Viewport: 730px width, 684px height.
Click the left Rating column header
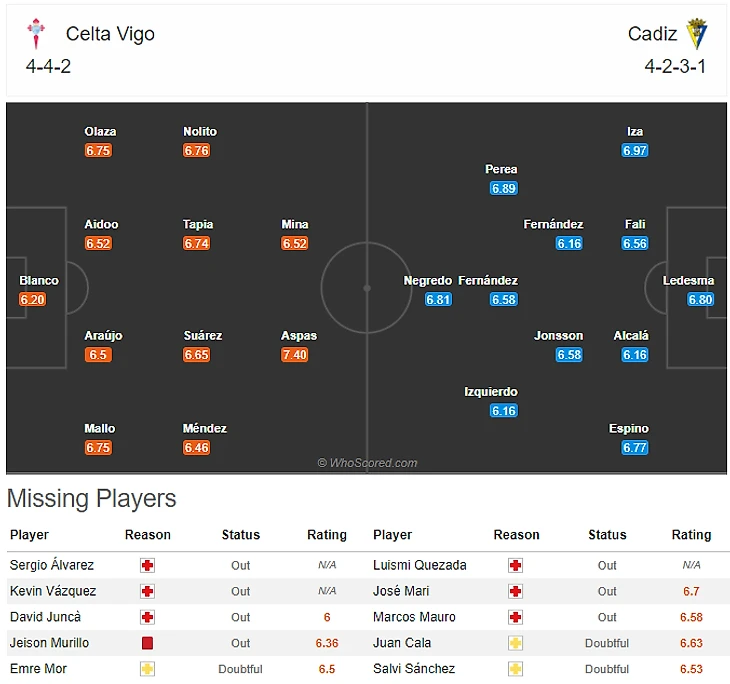pyautogui.click(x=327, y=535)
